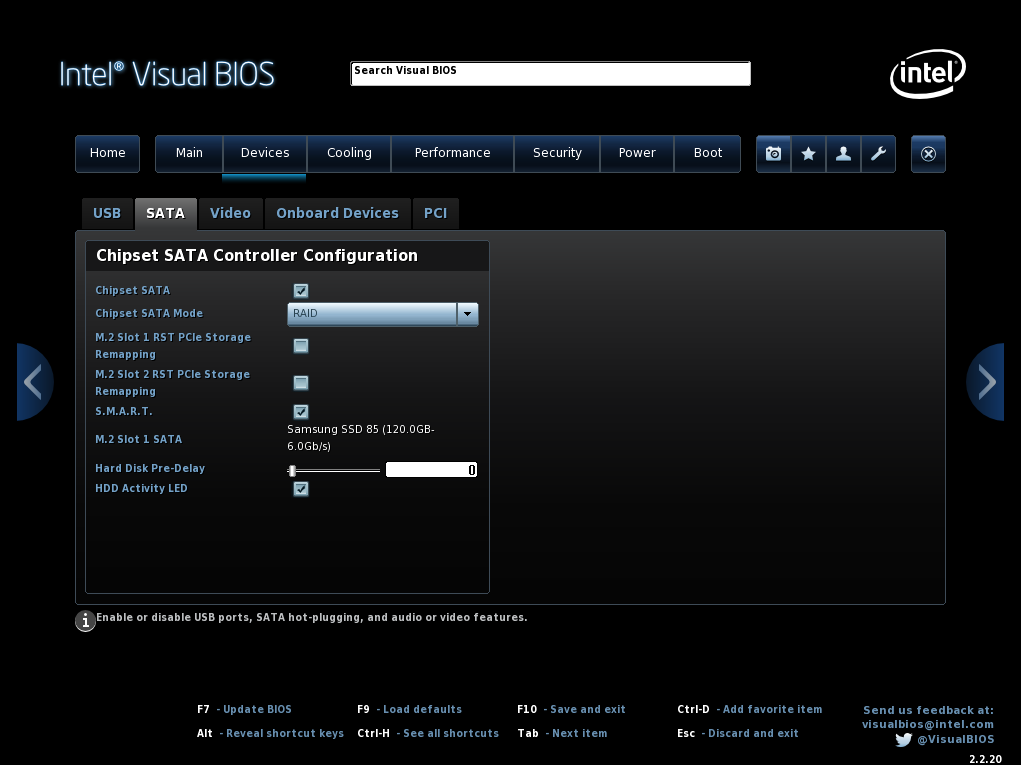Toggle the Chipset SATA checkbox

(301, 290)
